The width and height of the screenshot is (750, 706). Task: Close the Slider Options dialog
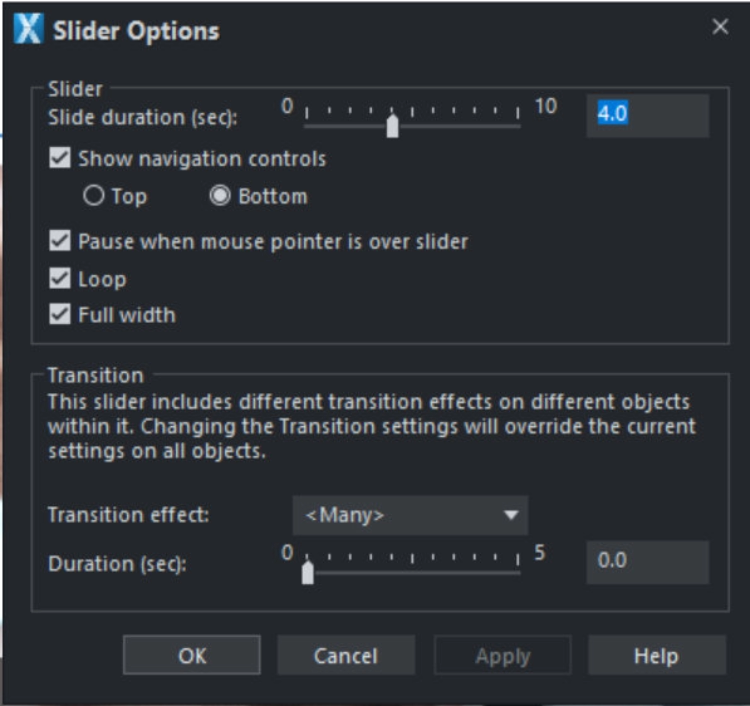pyautogui.click(x=720, y=28)
